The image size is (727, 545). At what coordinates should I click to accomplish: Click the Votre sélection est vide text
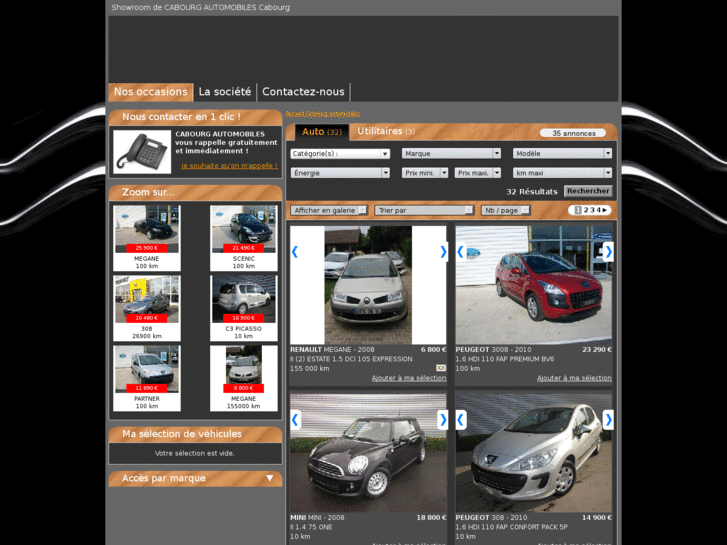(x=195, y=454)
